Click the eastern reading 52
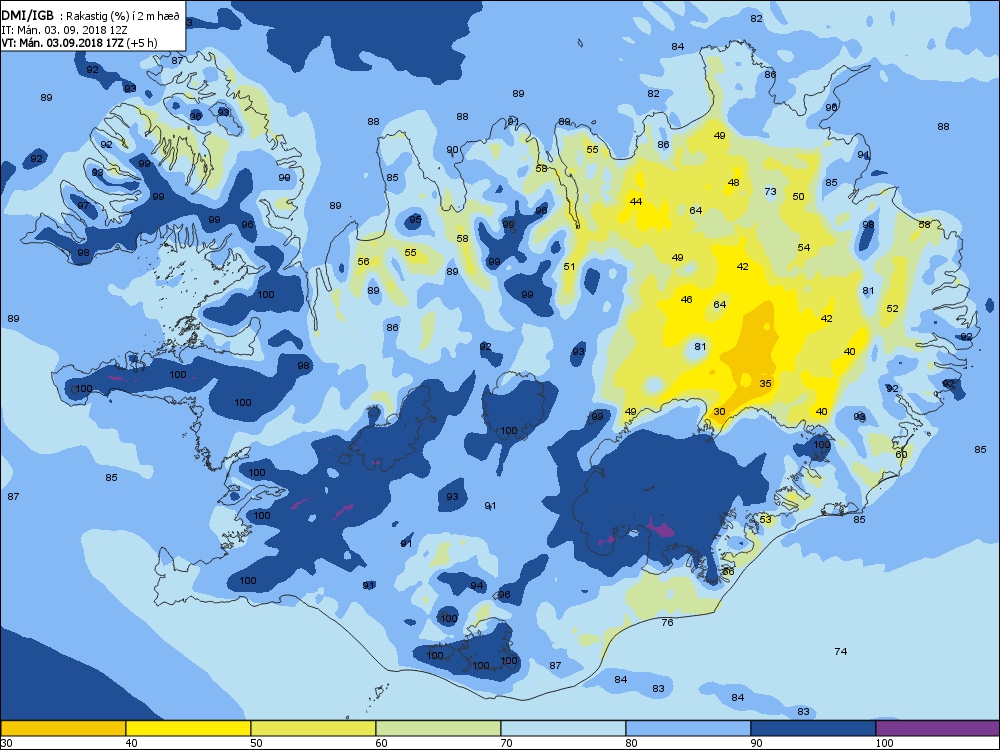Image resolution: width=1000 pixels, height=750 pixels. coord(892,308)
